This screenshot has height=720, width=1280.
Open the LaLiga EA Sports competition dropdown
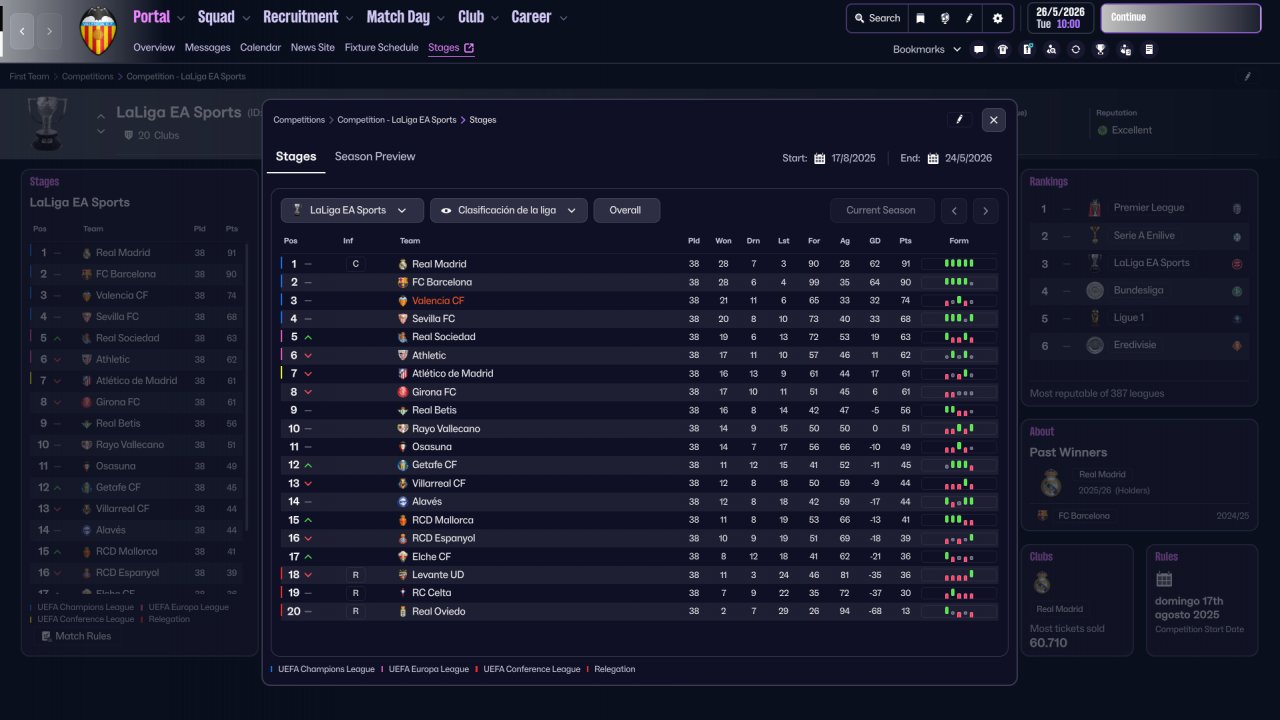coord(352,210)
